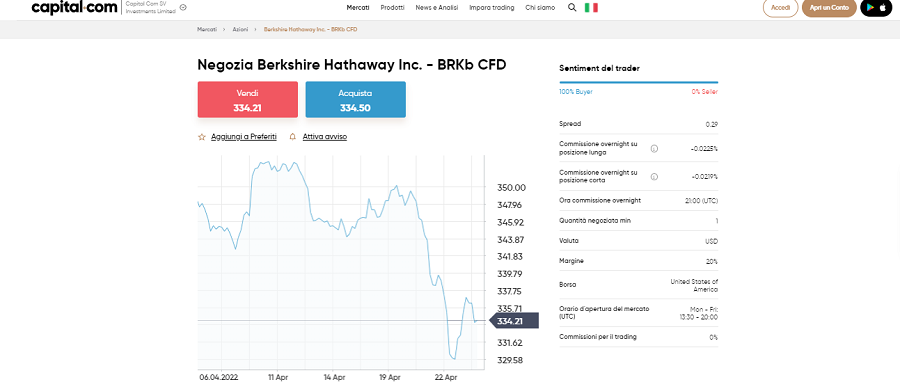The image size is (900, 389).
Task: Click the star icon for Aggiungi a Preferiti
Action: tap(201, 137)
